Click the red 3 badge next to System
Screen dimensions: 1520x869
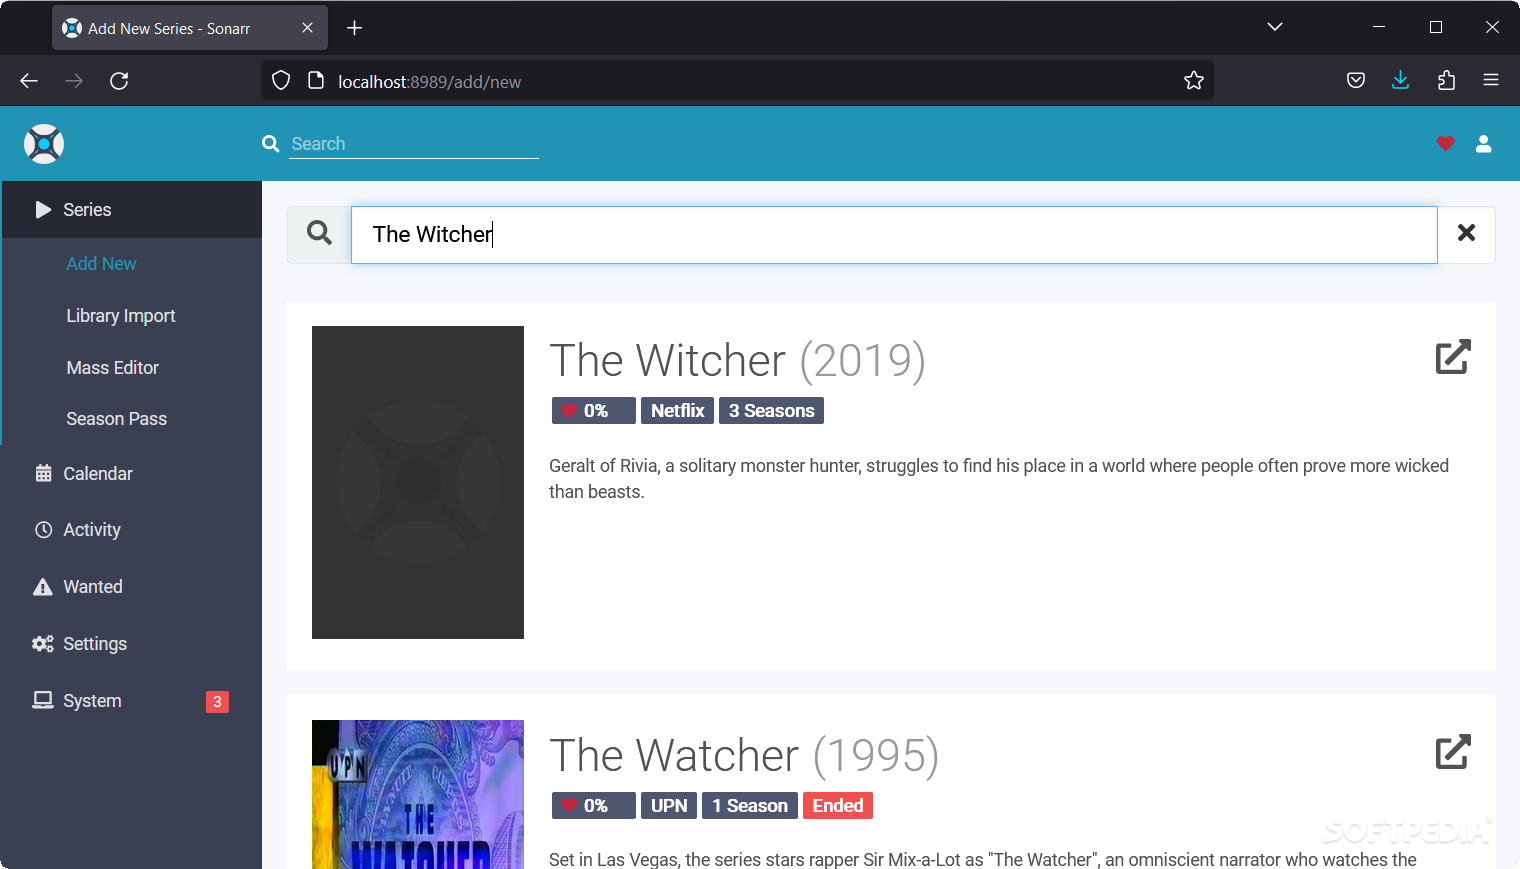(217, 702)
